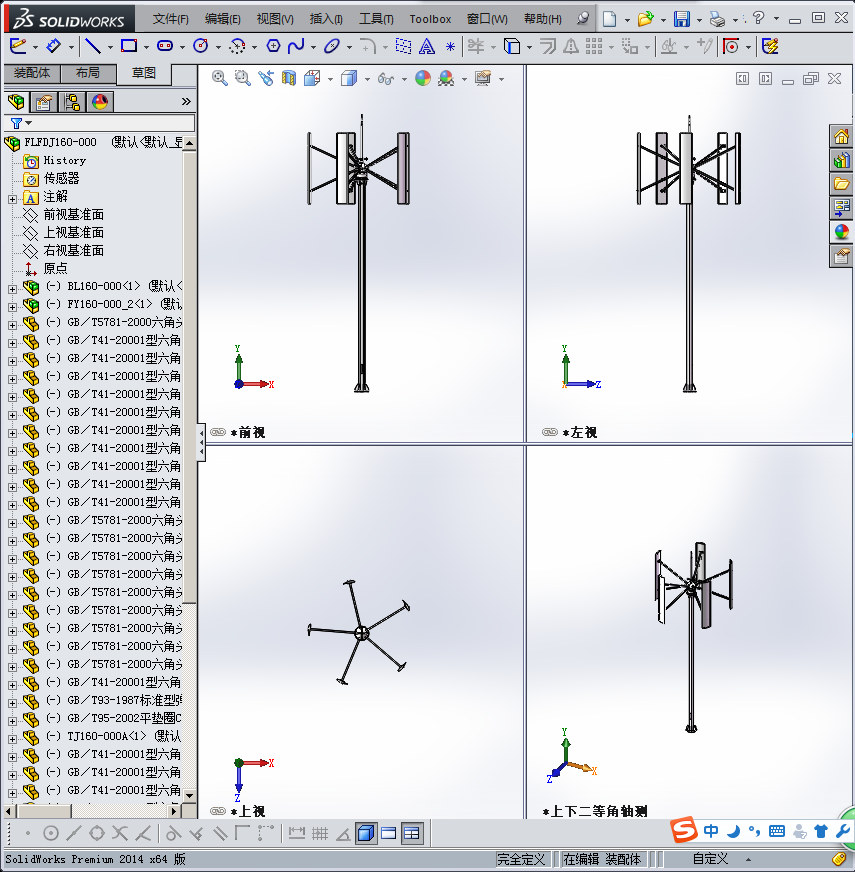Expand the 注解 annotations folder
The width and height of the screenshot is (855, 872).
(x=12, y=197)
